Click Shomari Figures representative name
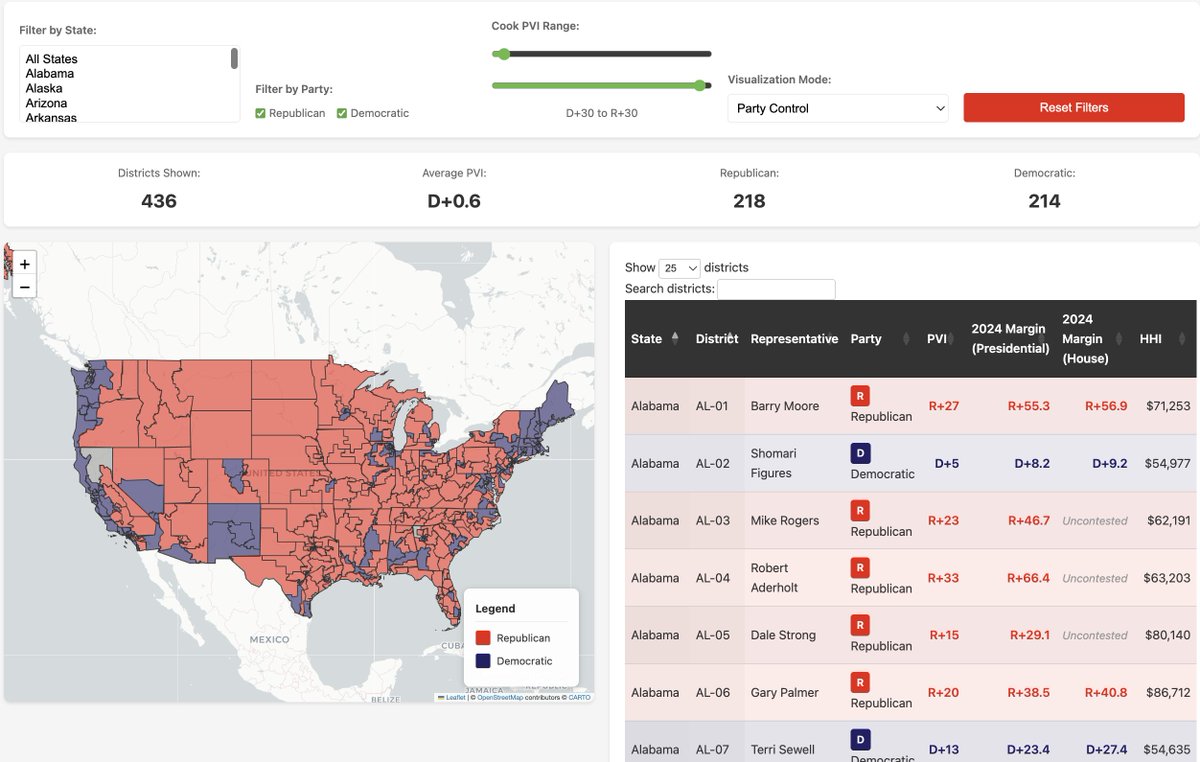The width and height of the screenshot is (1200, 762). [x=775, y=463]
